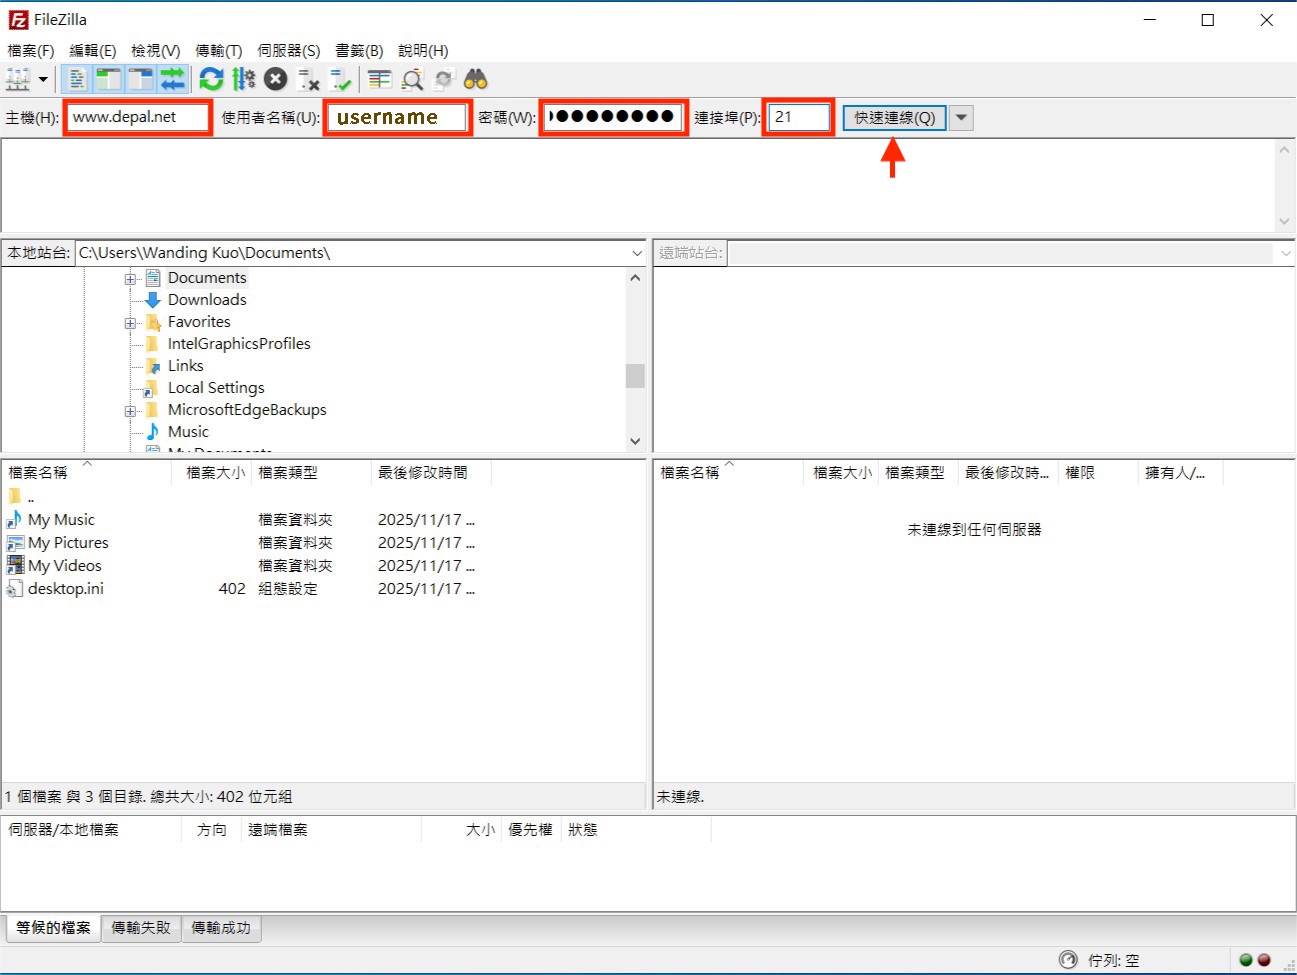Click process queue toolbar icon
The height and width of the screenshot is (975, 1297).
click(244, 80)
